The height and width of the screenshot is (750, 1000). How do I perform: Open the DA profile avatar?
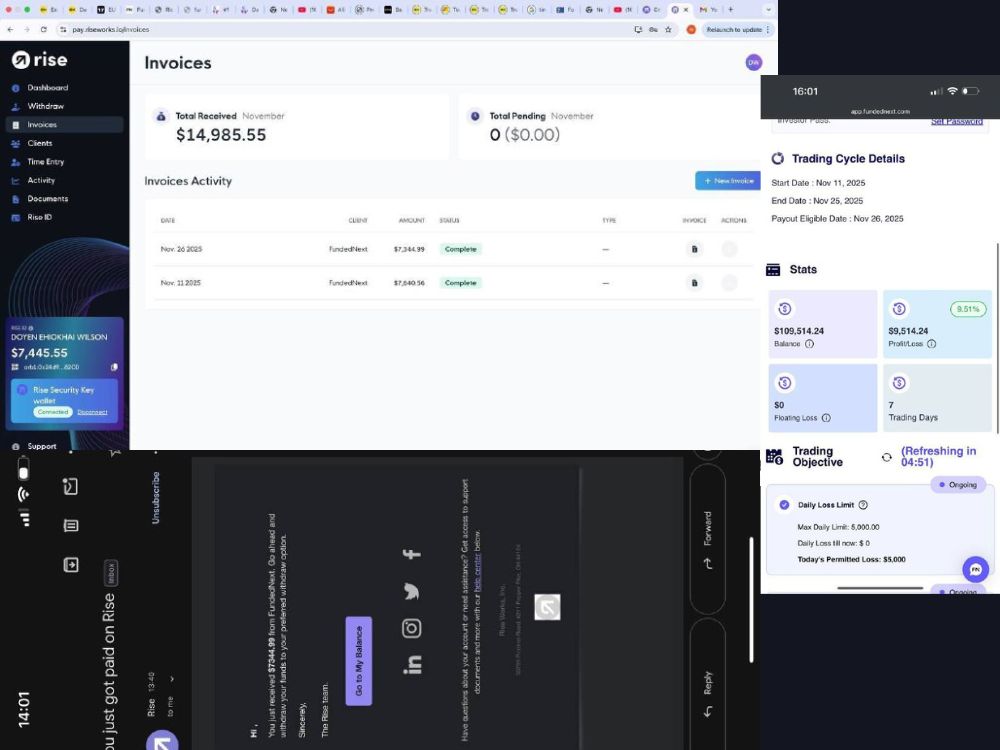[753, 62]
